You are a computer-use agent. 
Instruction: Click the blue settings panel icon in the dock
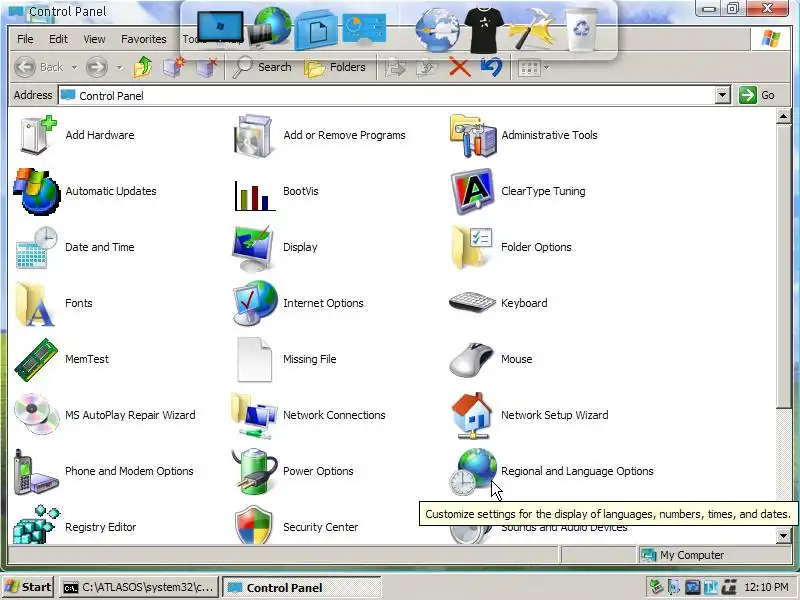point(364,29)
